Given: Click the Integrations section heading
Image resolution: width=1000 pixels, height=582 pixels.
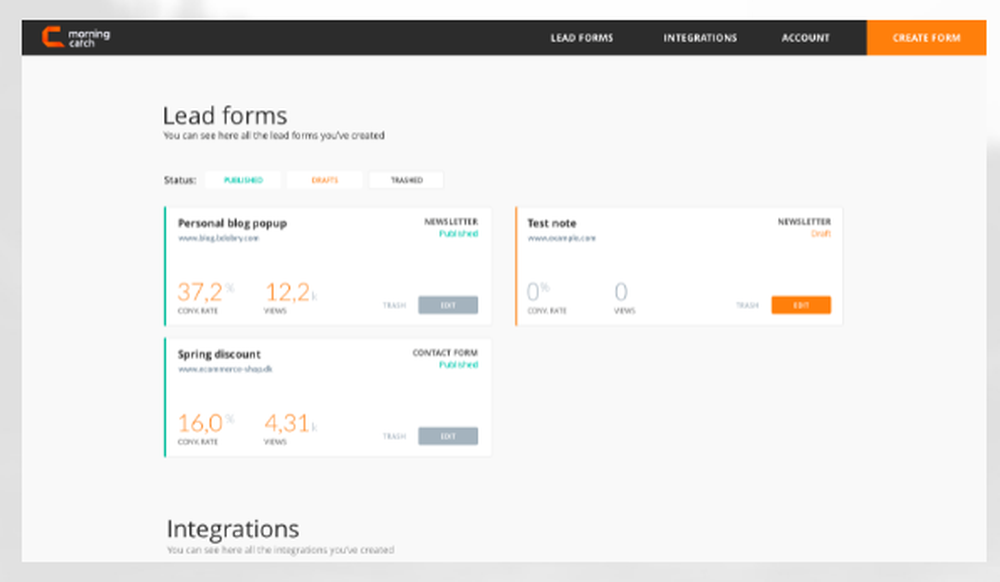Looking at the screenshot, I should (x=233, y=529).
